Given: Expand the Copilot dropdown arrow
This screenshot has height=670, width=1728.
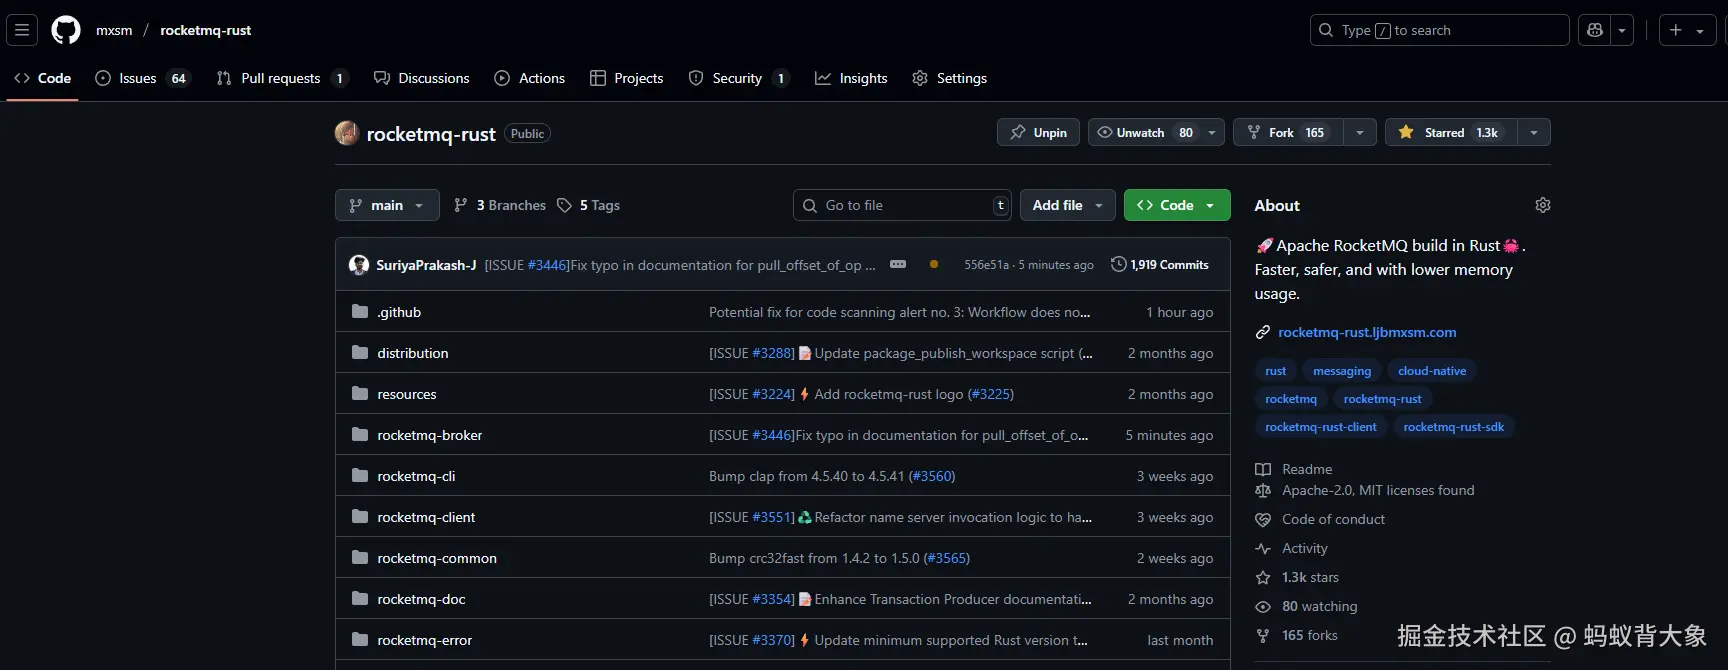Looking at the screenshot, I should pyautogui.click(x=1622, y=30).
